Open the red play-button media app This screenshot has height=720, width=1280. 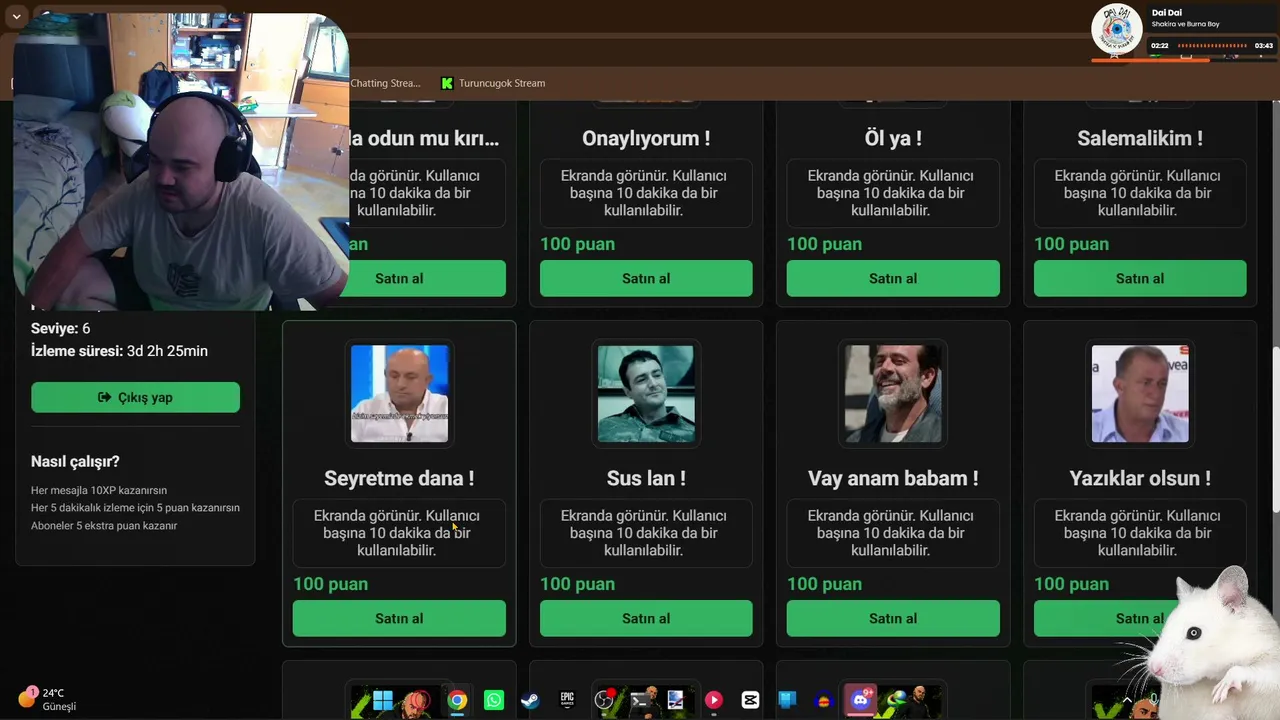[714, 700]
